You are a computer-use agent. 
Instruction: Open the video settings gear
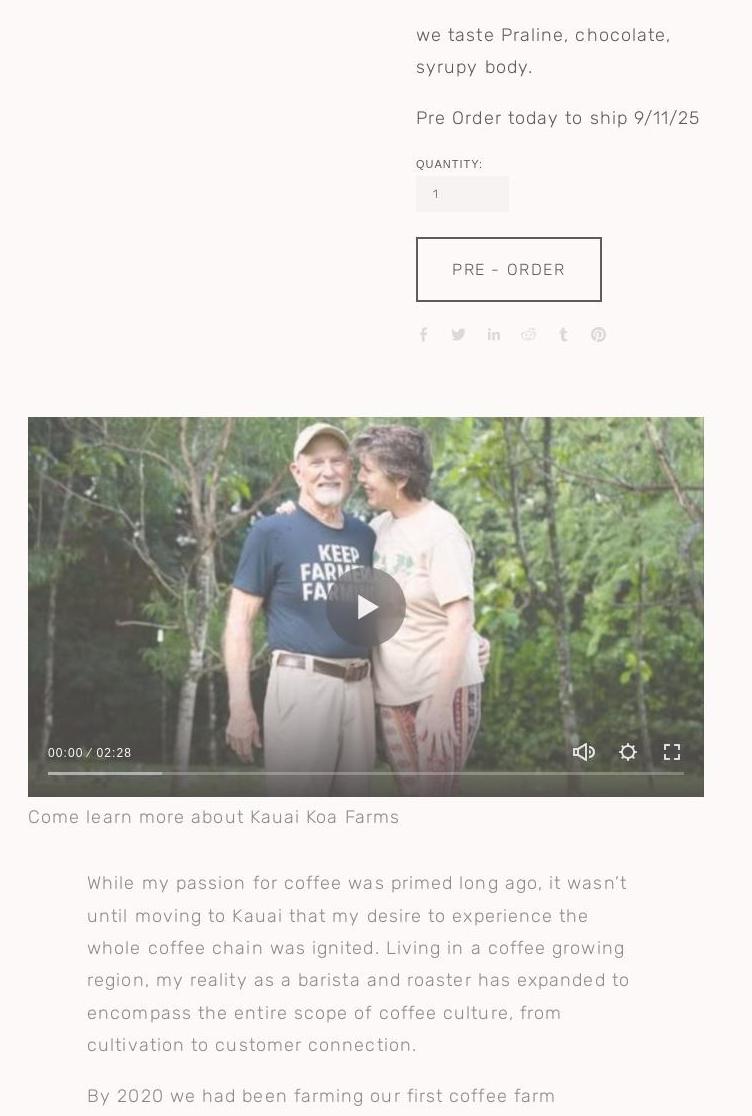[x=627, y=752]
